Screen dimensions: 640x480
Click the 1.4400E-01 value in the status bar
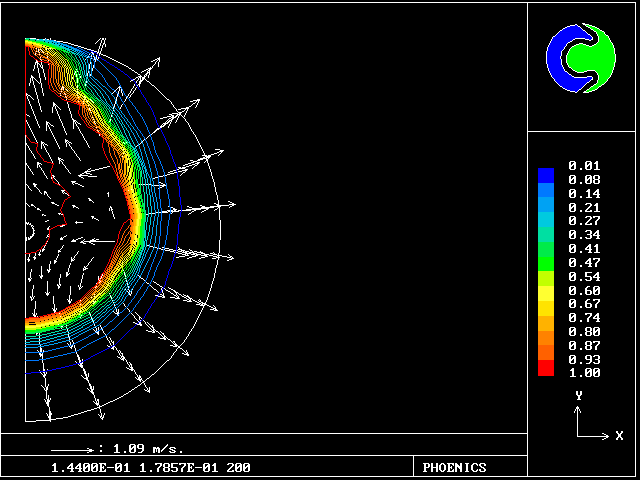tap(84, 467)
